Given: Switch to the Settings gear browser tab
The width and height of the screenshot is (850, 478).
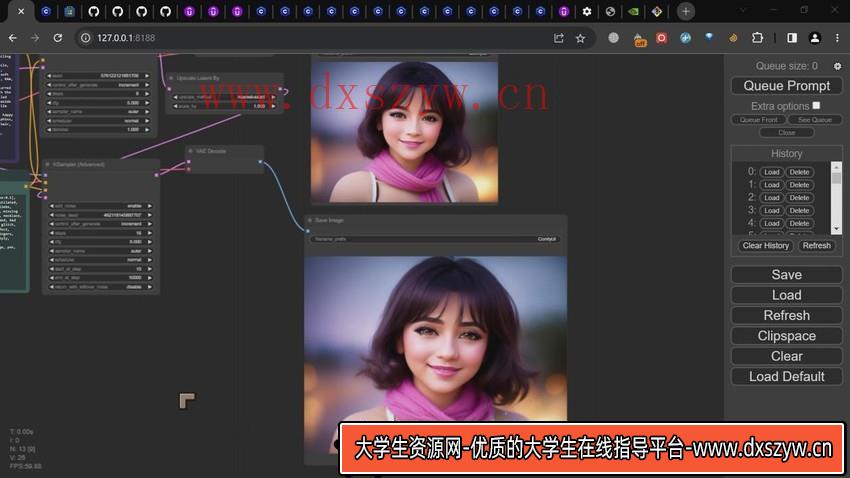Looking at the screenshot, I should pyautogui.click(x=587, y=11).
